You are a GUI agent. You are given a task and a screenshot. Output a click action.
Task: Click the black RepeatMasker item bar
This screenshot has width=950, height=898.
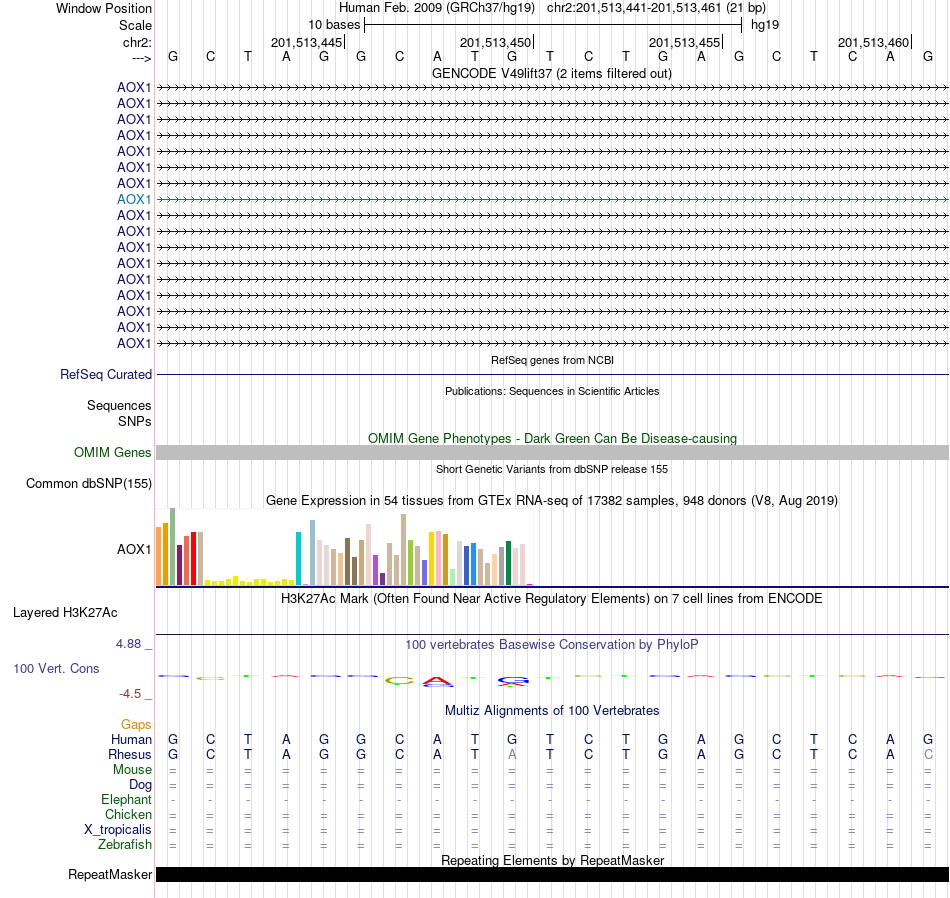click(x=552, y=874)
